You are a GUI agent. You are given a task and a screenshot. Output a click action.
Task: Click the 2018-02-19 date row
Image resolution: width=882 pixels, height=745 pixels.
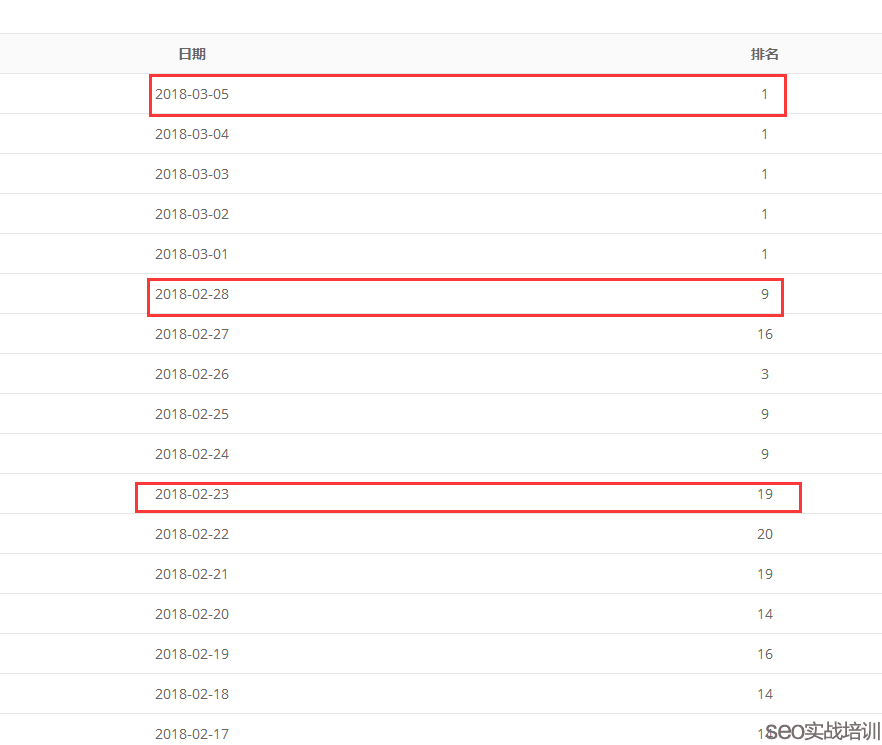(192, 654)
